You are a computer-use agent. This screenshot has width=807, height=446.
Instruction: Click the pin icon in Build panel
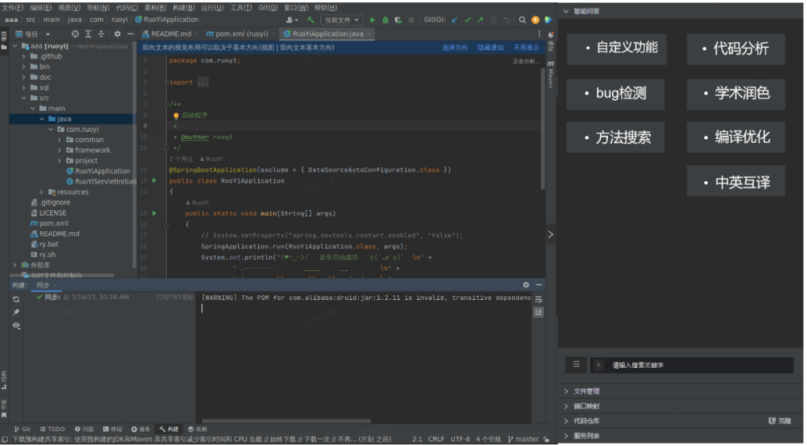[16, 311]
